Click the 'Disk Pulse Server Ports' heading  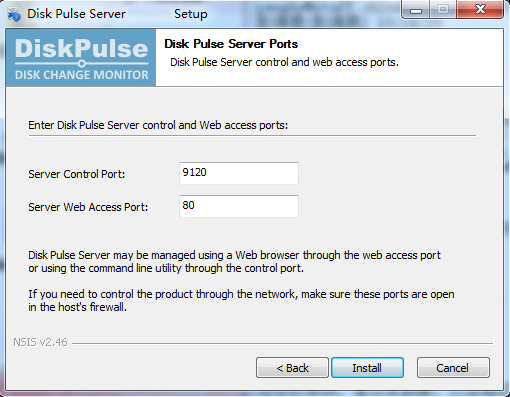coord(231,44)
